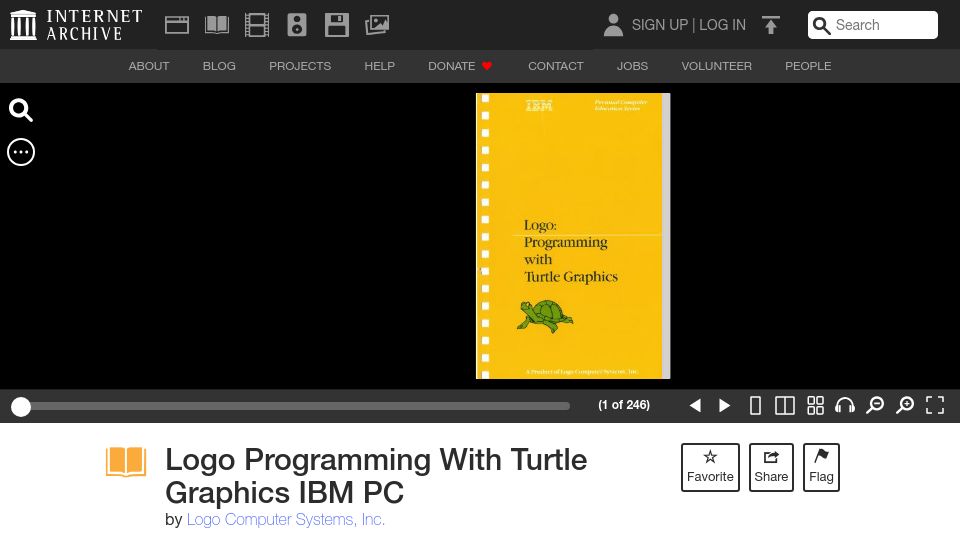Click the user avatar icon

(x=613, y=25)
